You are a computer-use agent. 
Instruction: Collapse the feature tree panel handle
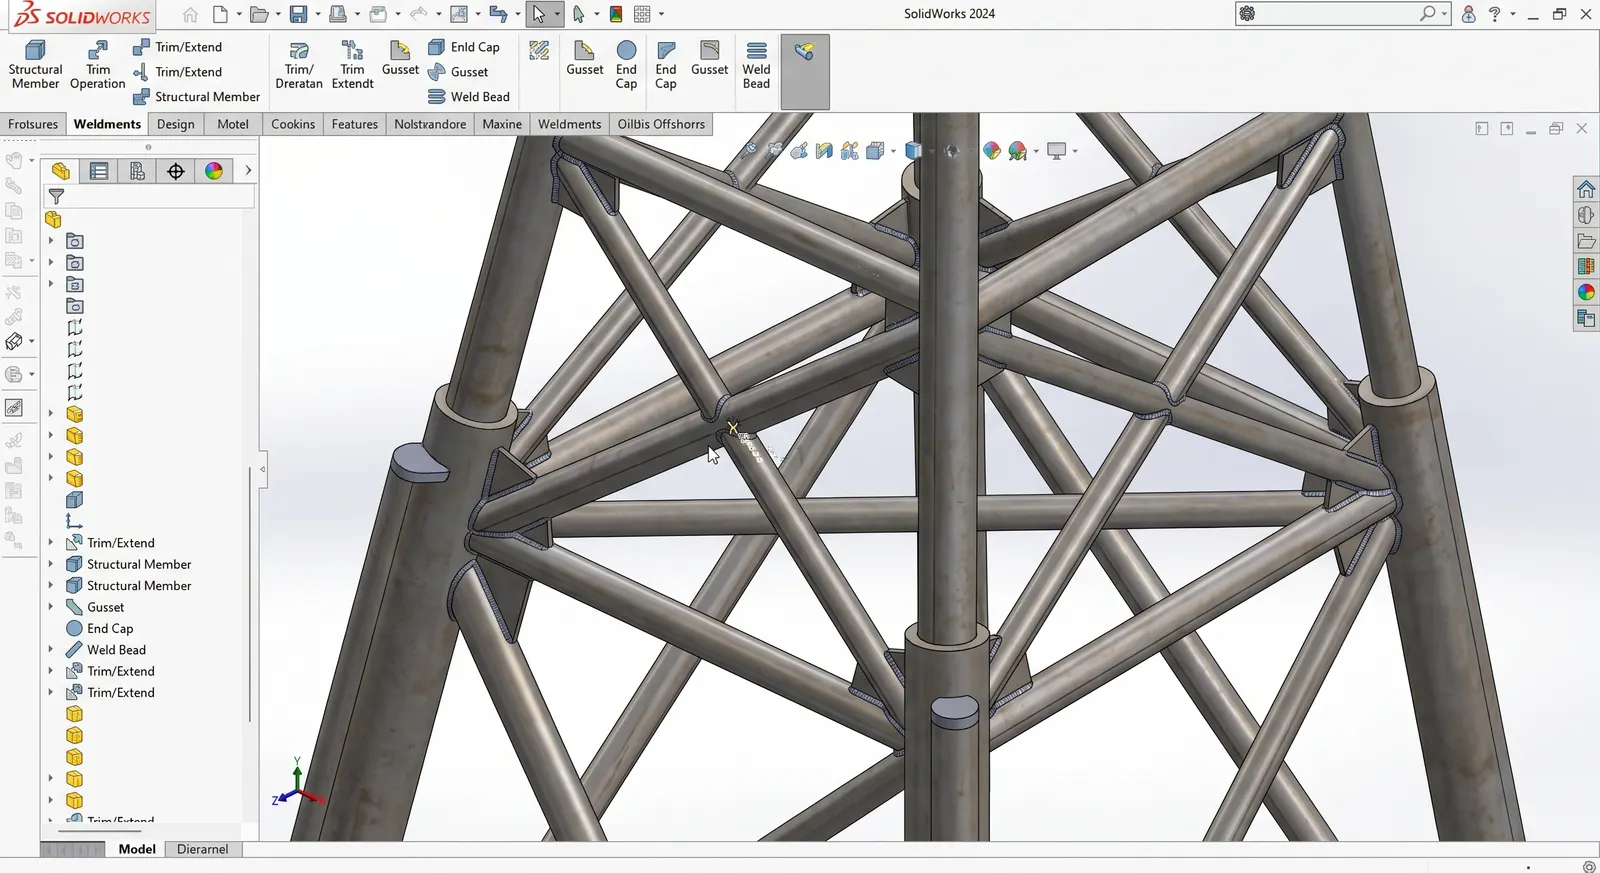click(263, 469)
